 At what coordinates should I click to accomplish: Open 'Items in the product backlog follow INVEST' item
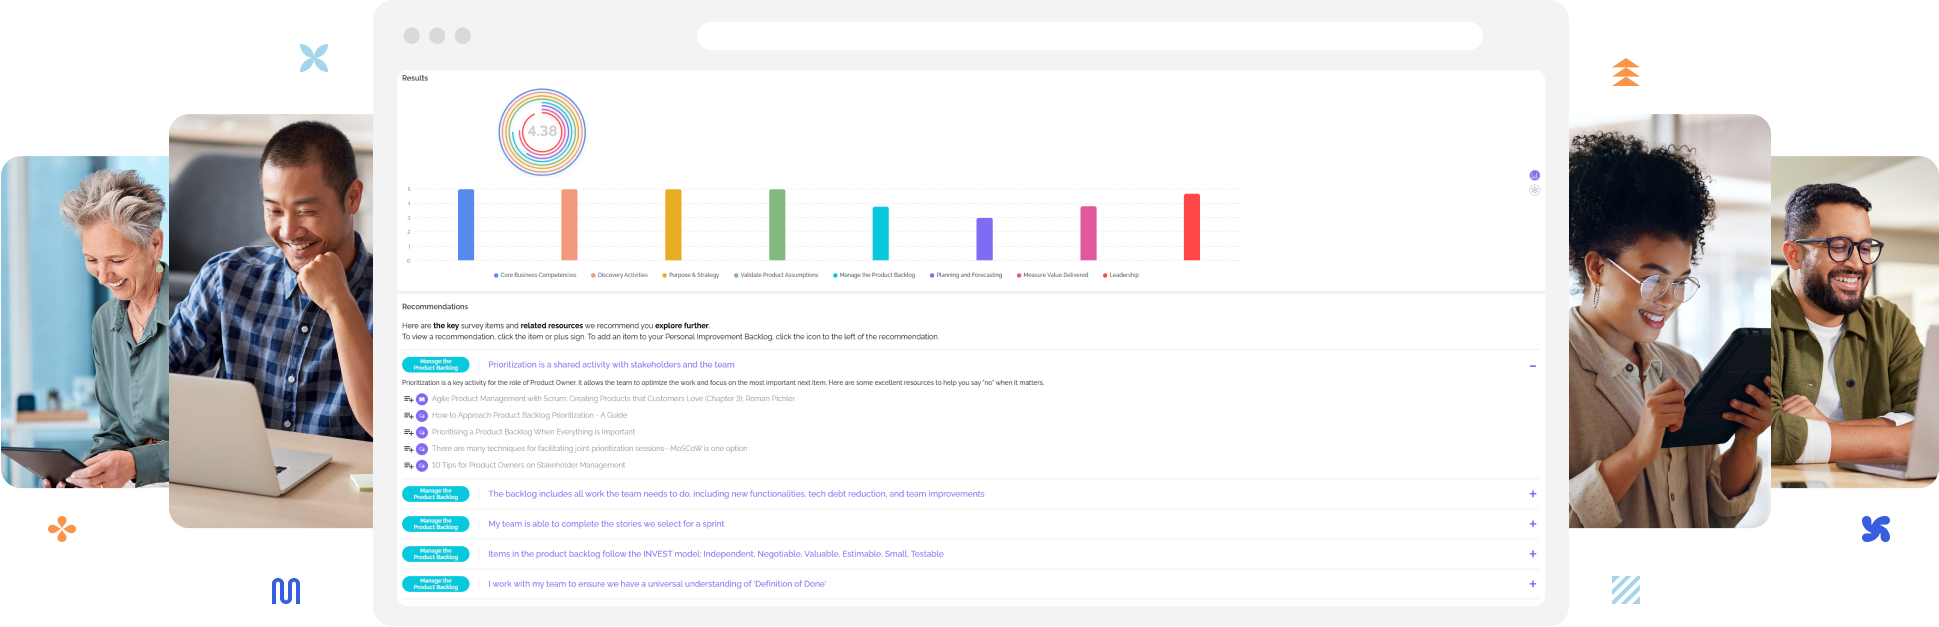[x=715, y=554]
